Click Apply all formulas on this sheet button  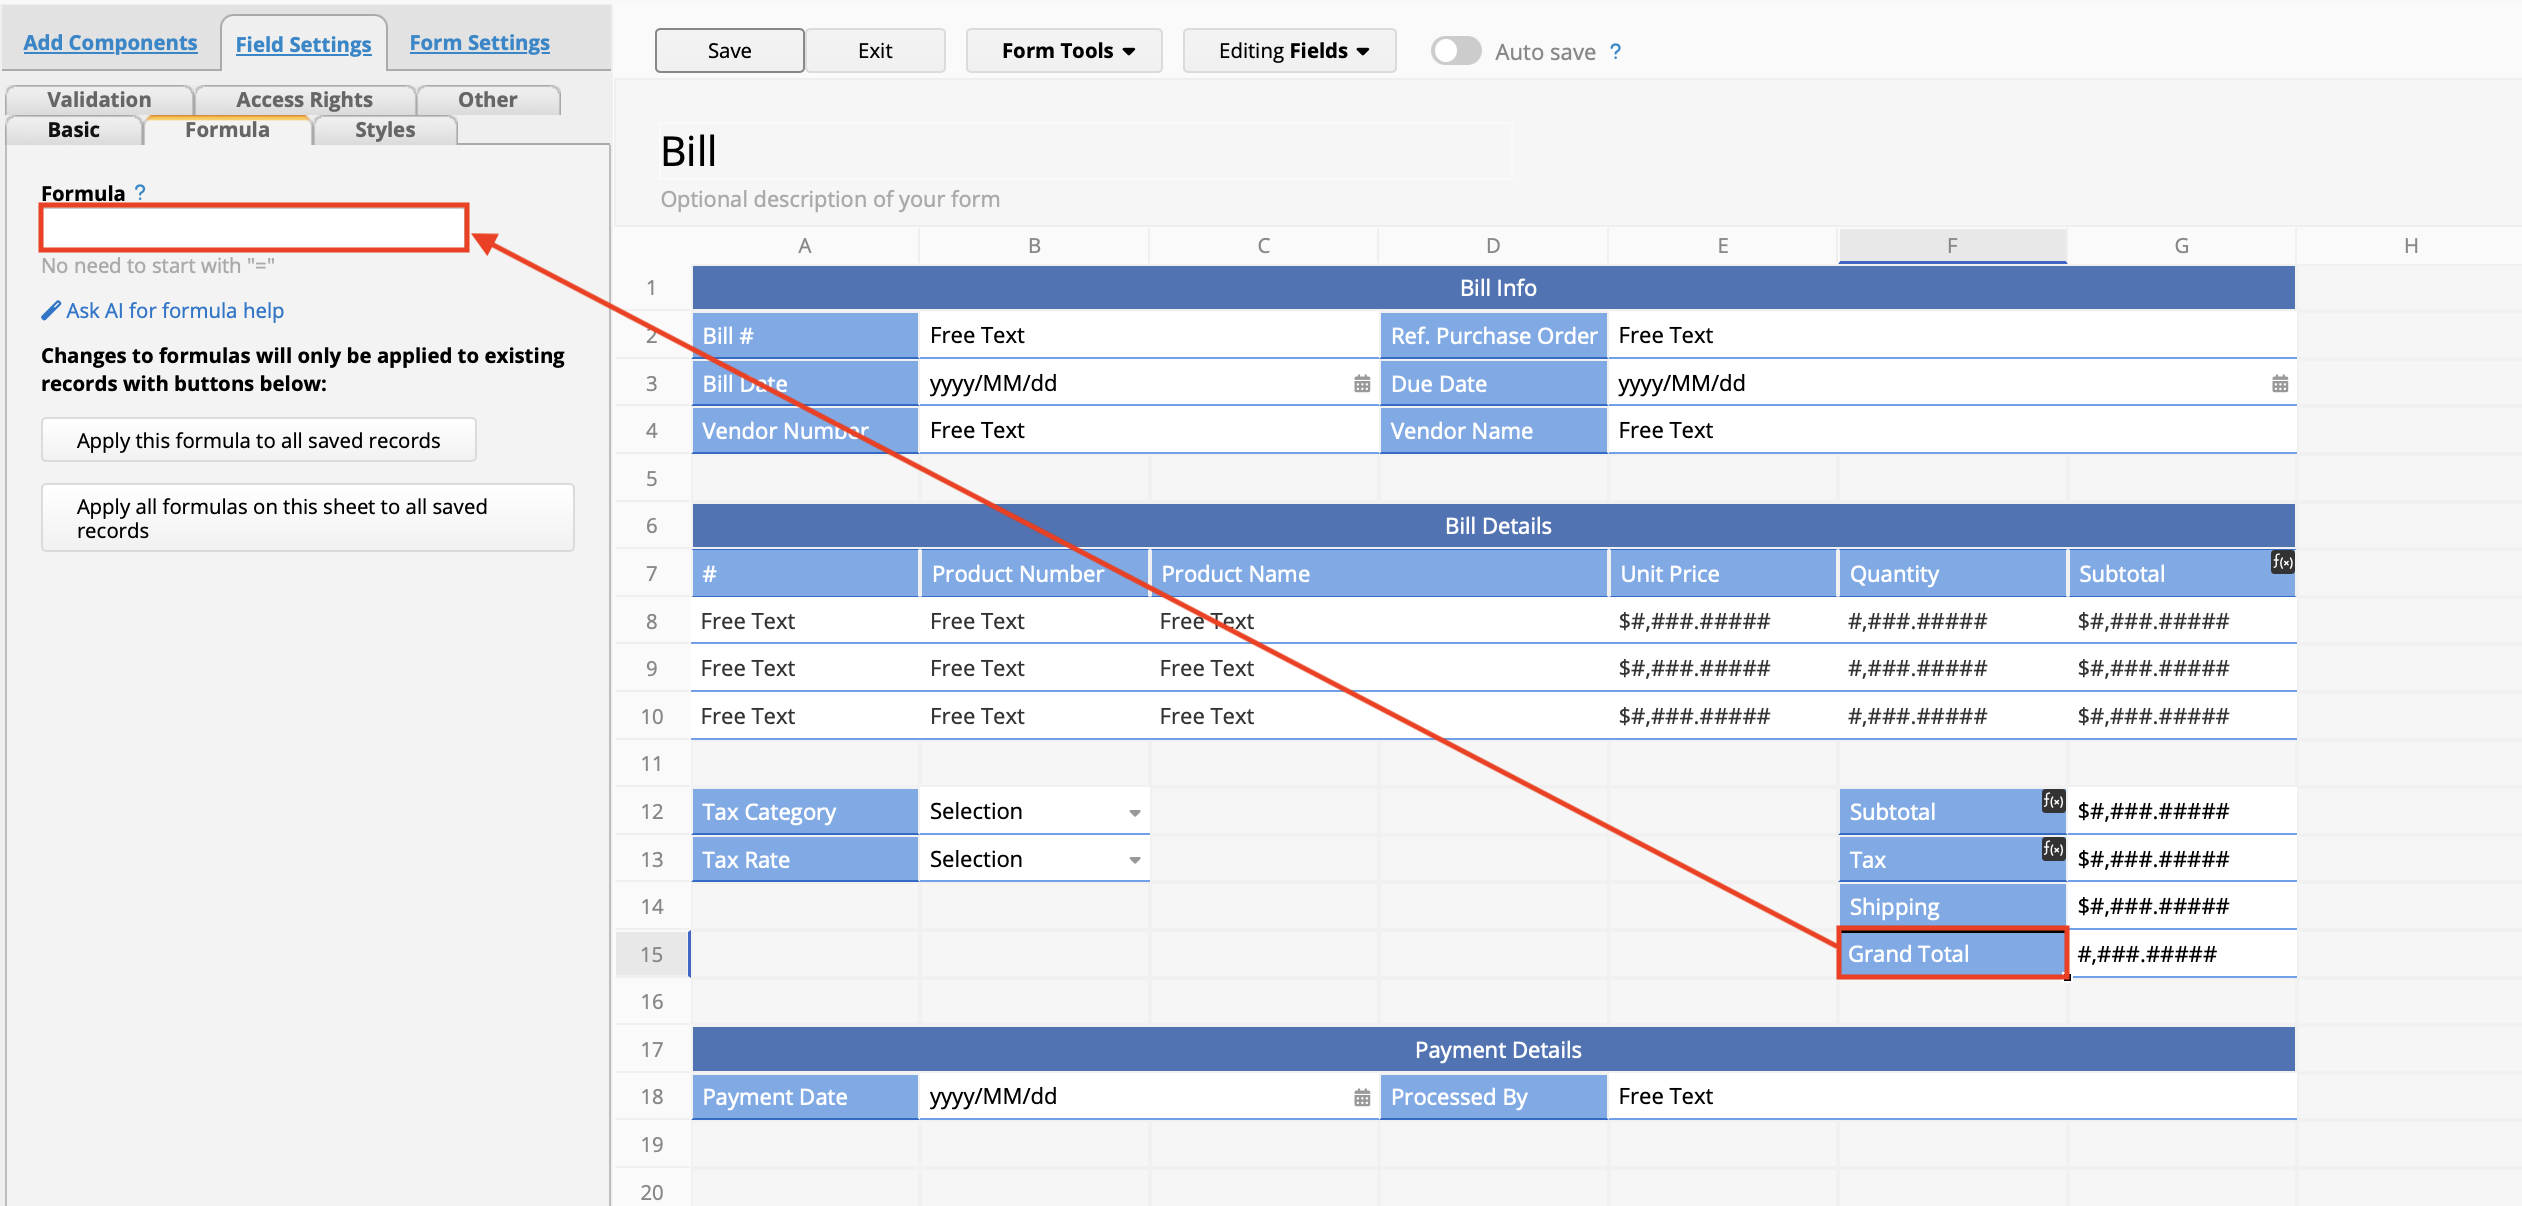308,518
